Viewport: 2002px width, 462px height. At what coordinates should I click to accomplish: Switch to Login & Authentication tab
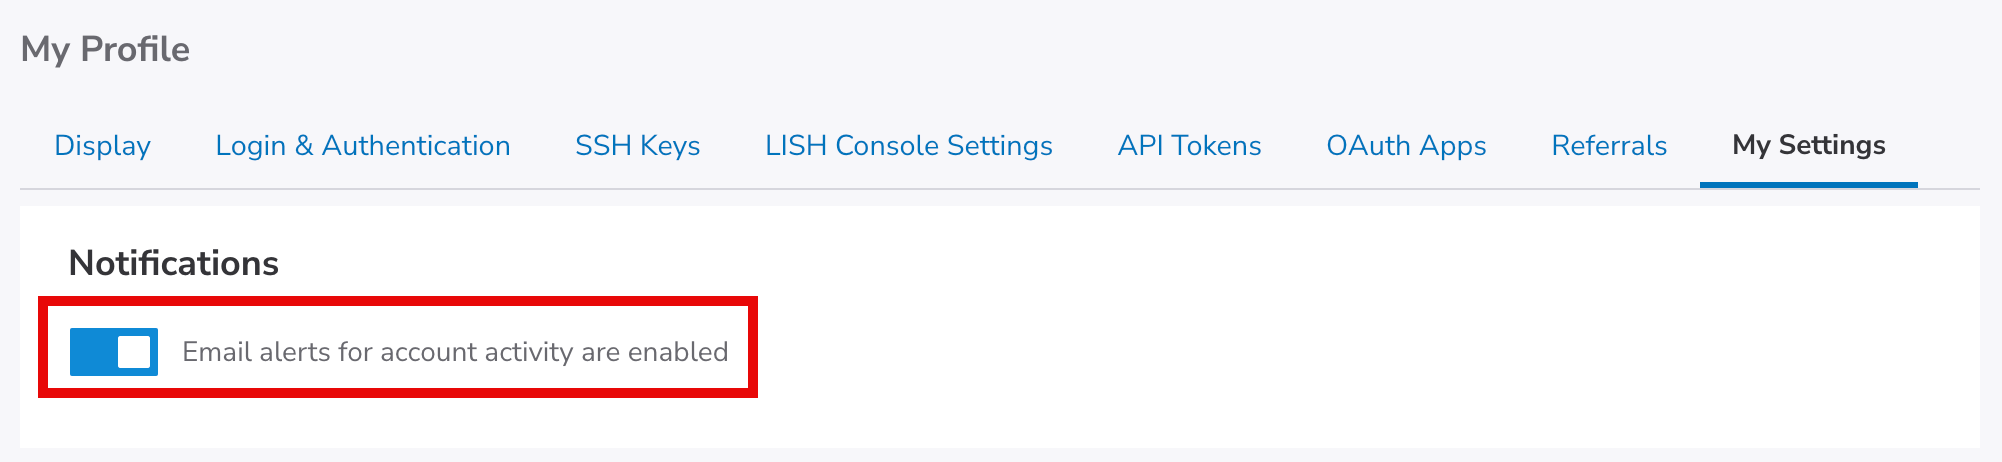coord(363,146)
